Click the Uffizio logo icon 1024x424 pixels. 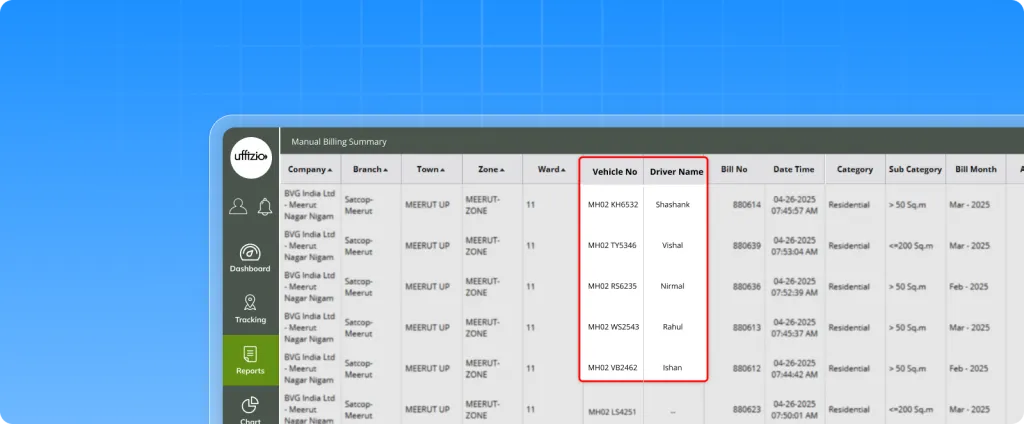[250, 157]
